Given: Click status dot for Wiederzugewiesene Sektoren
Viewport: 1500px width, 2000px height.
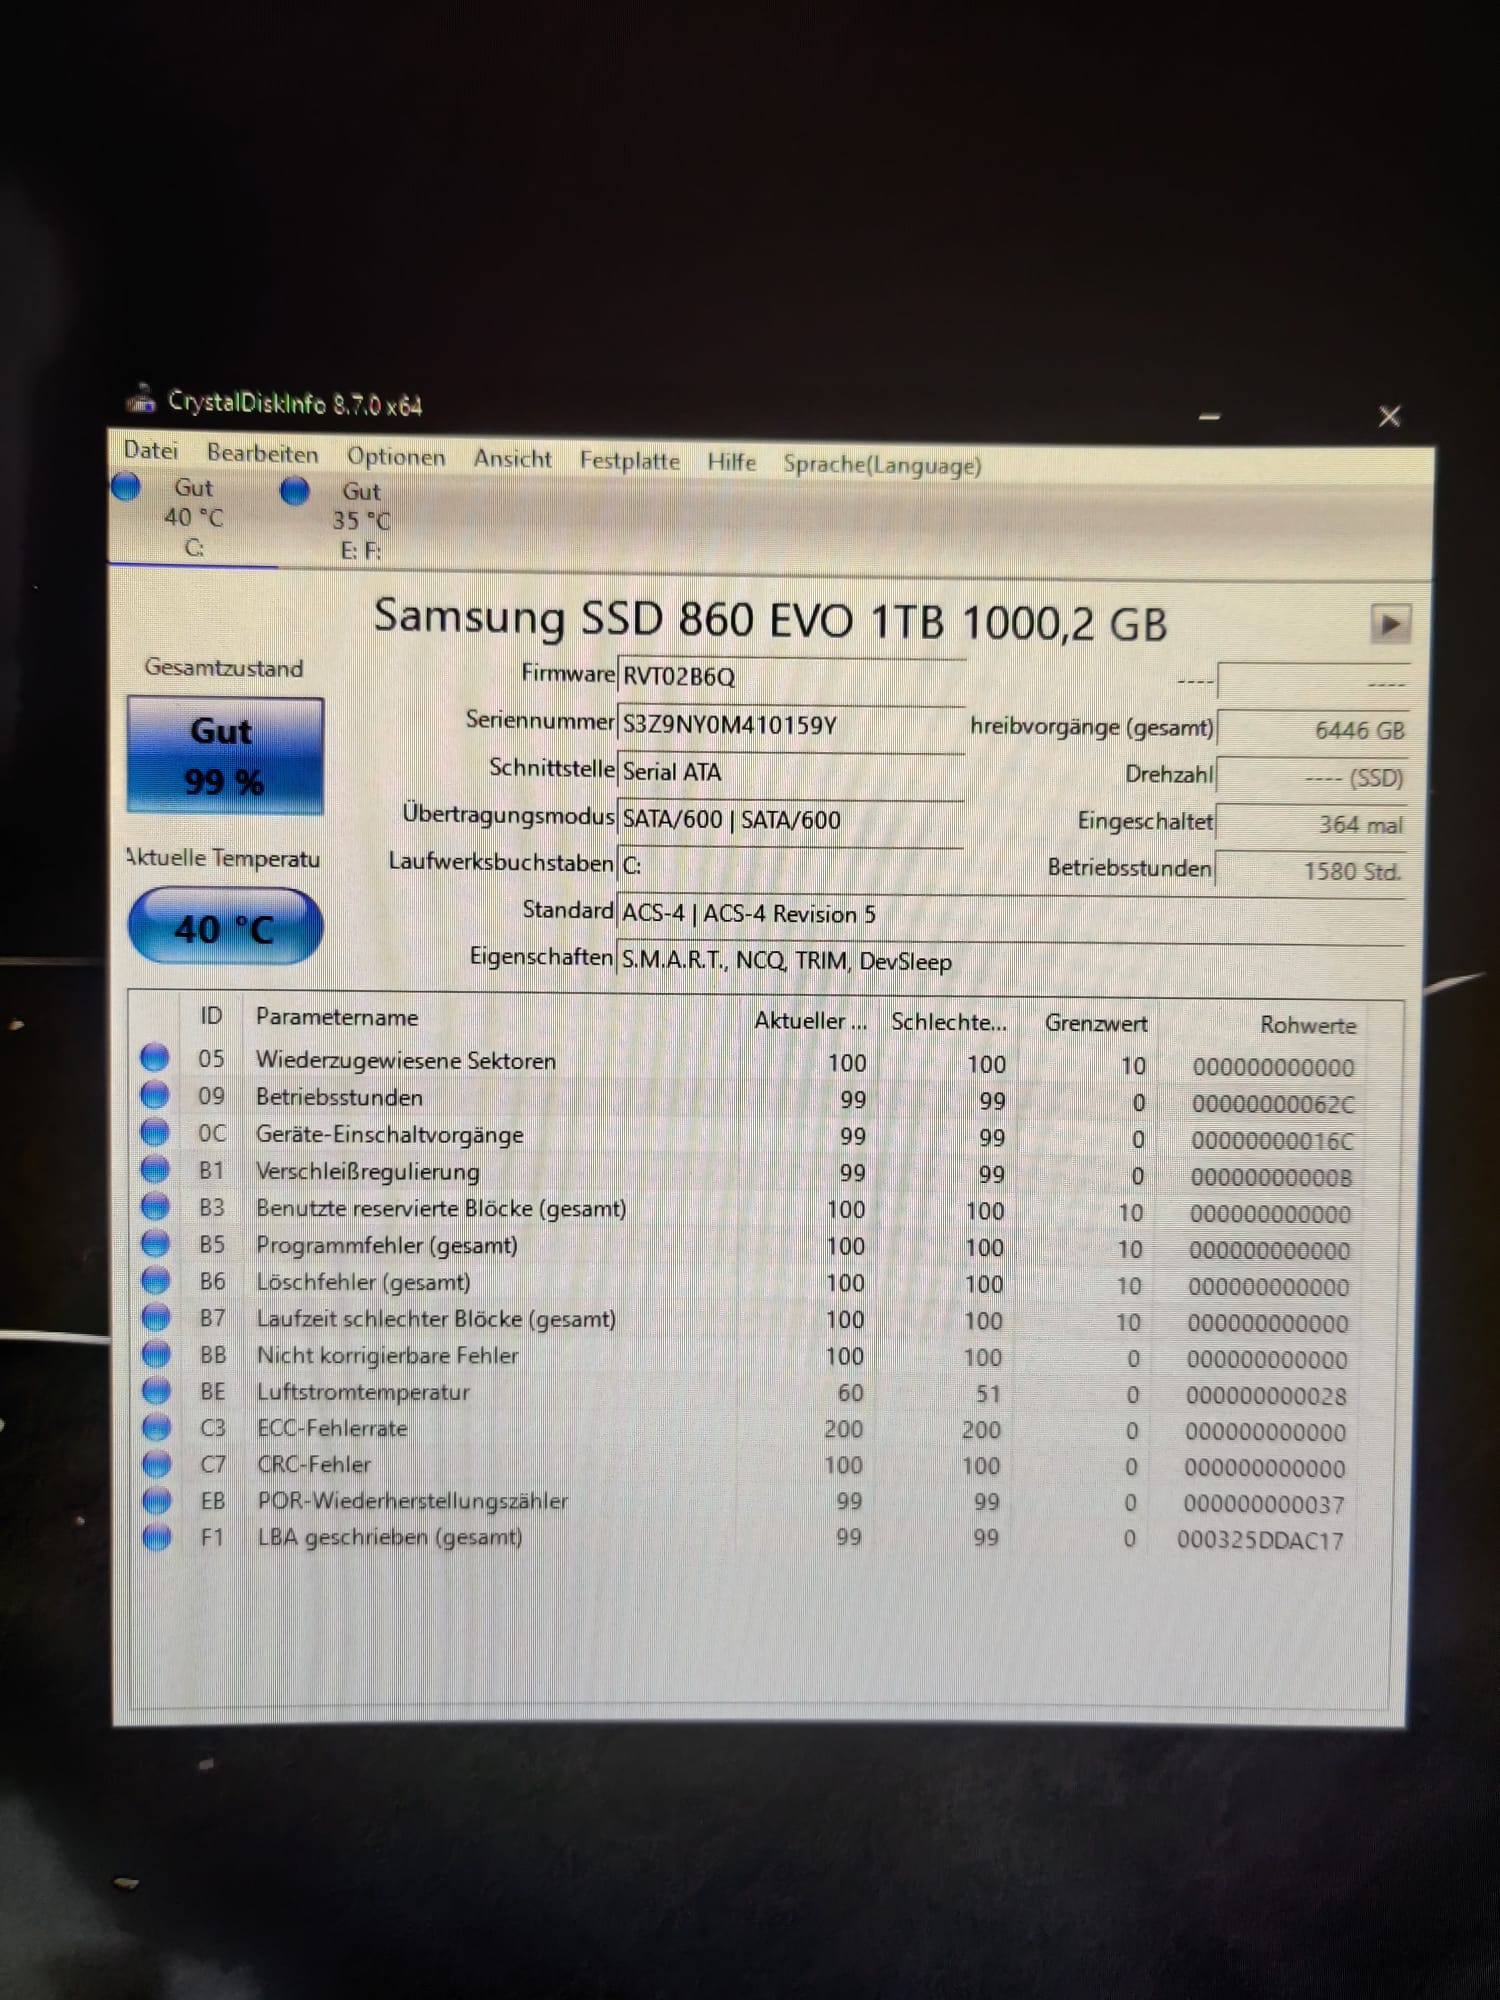Looking at the screenshot, I should [154, 1057].
